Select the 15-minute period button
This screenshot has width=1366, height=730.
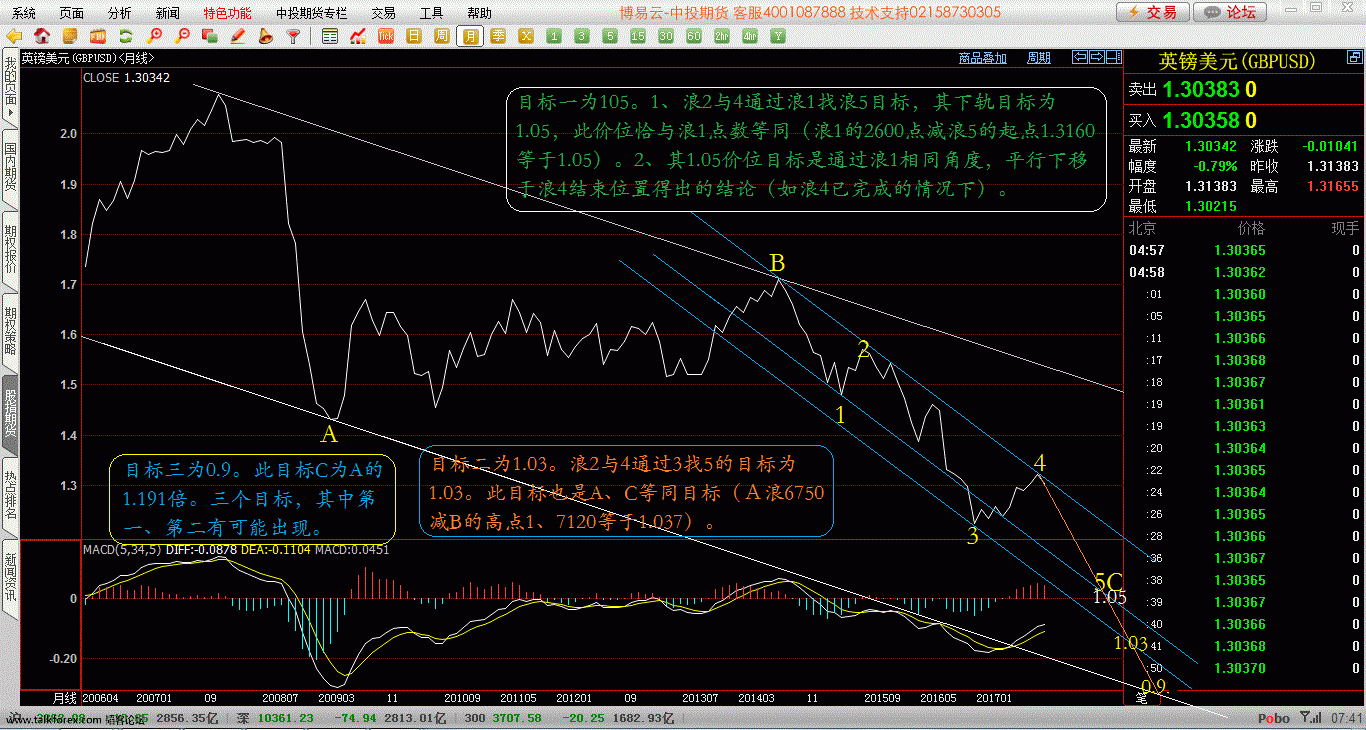coord(638,36)
